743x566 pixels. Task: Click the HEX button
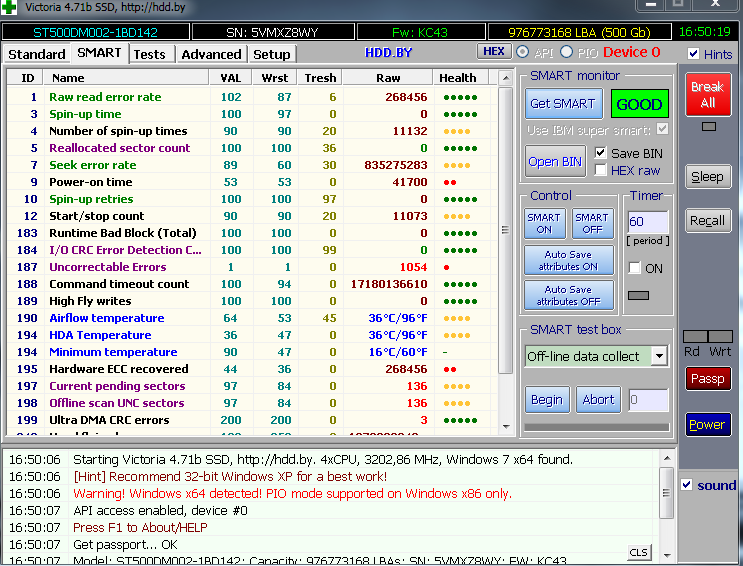[494, 51]
